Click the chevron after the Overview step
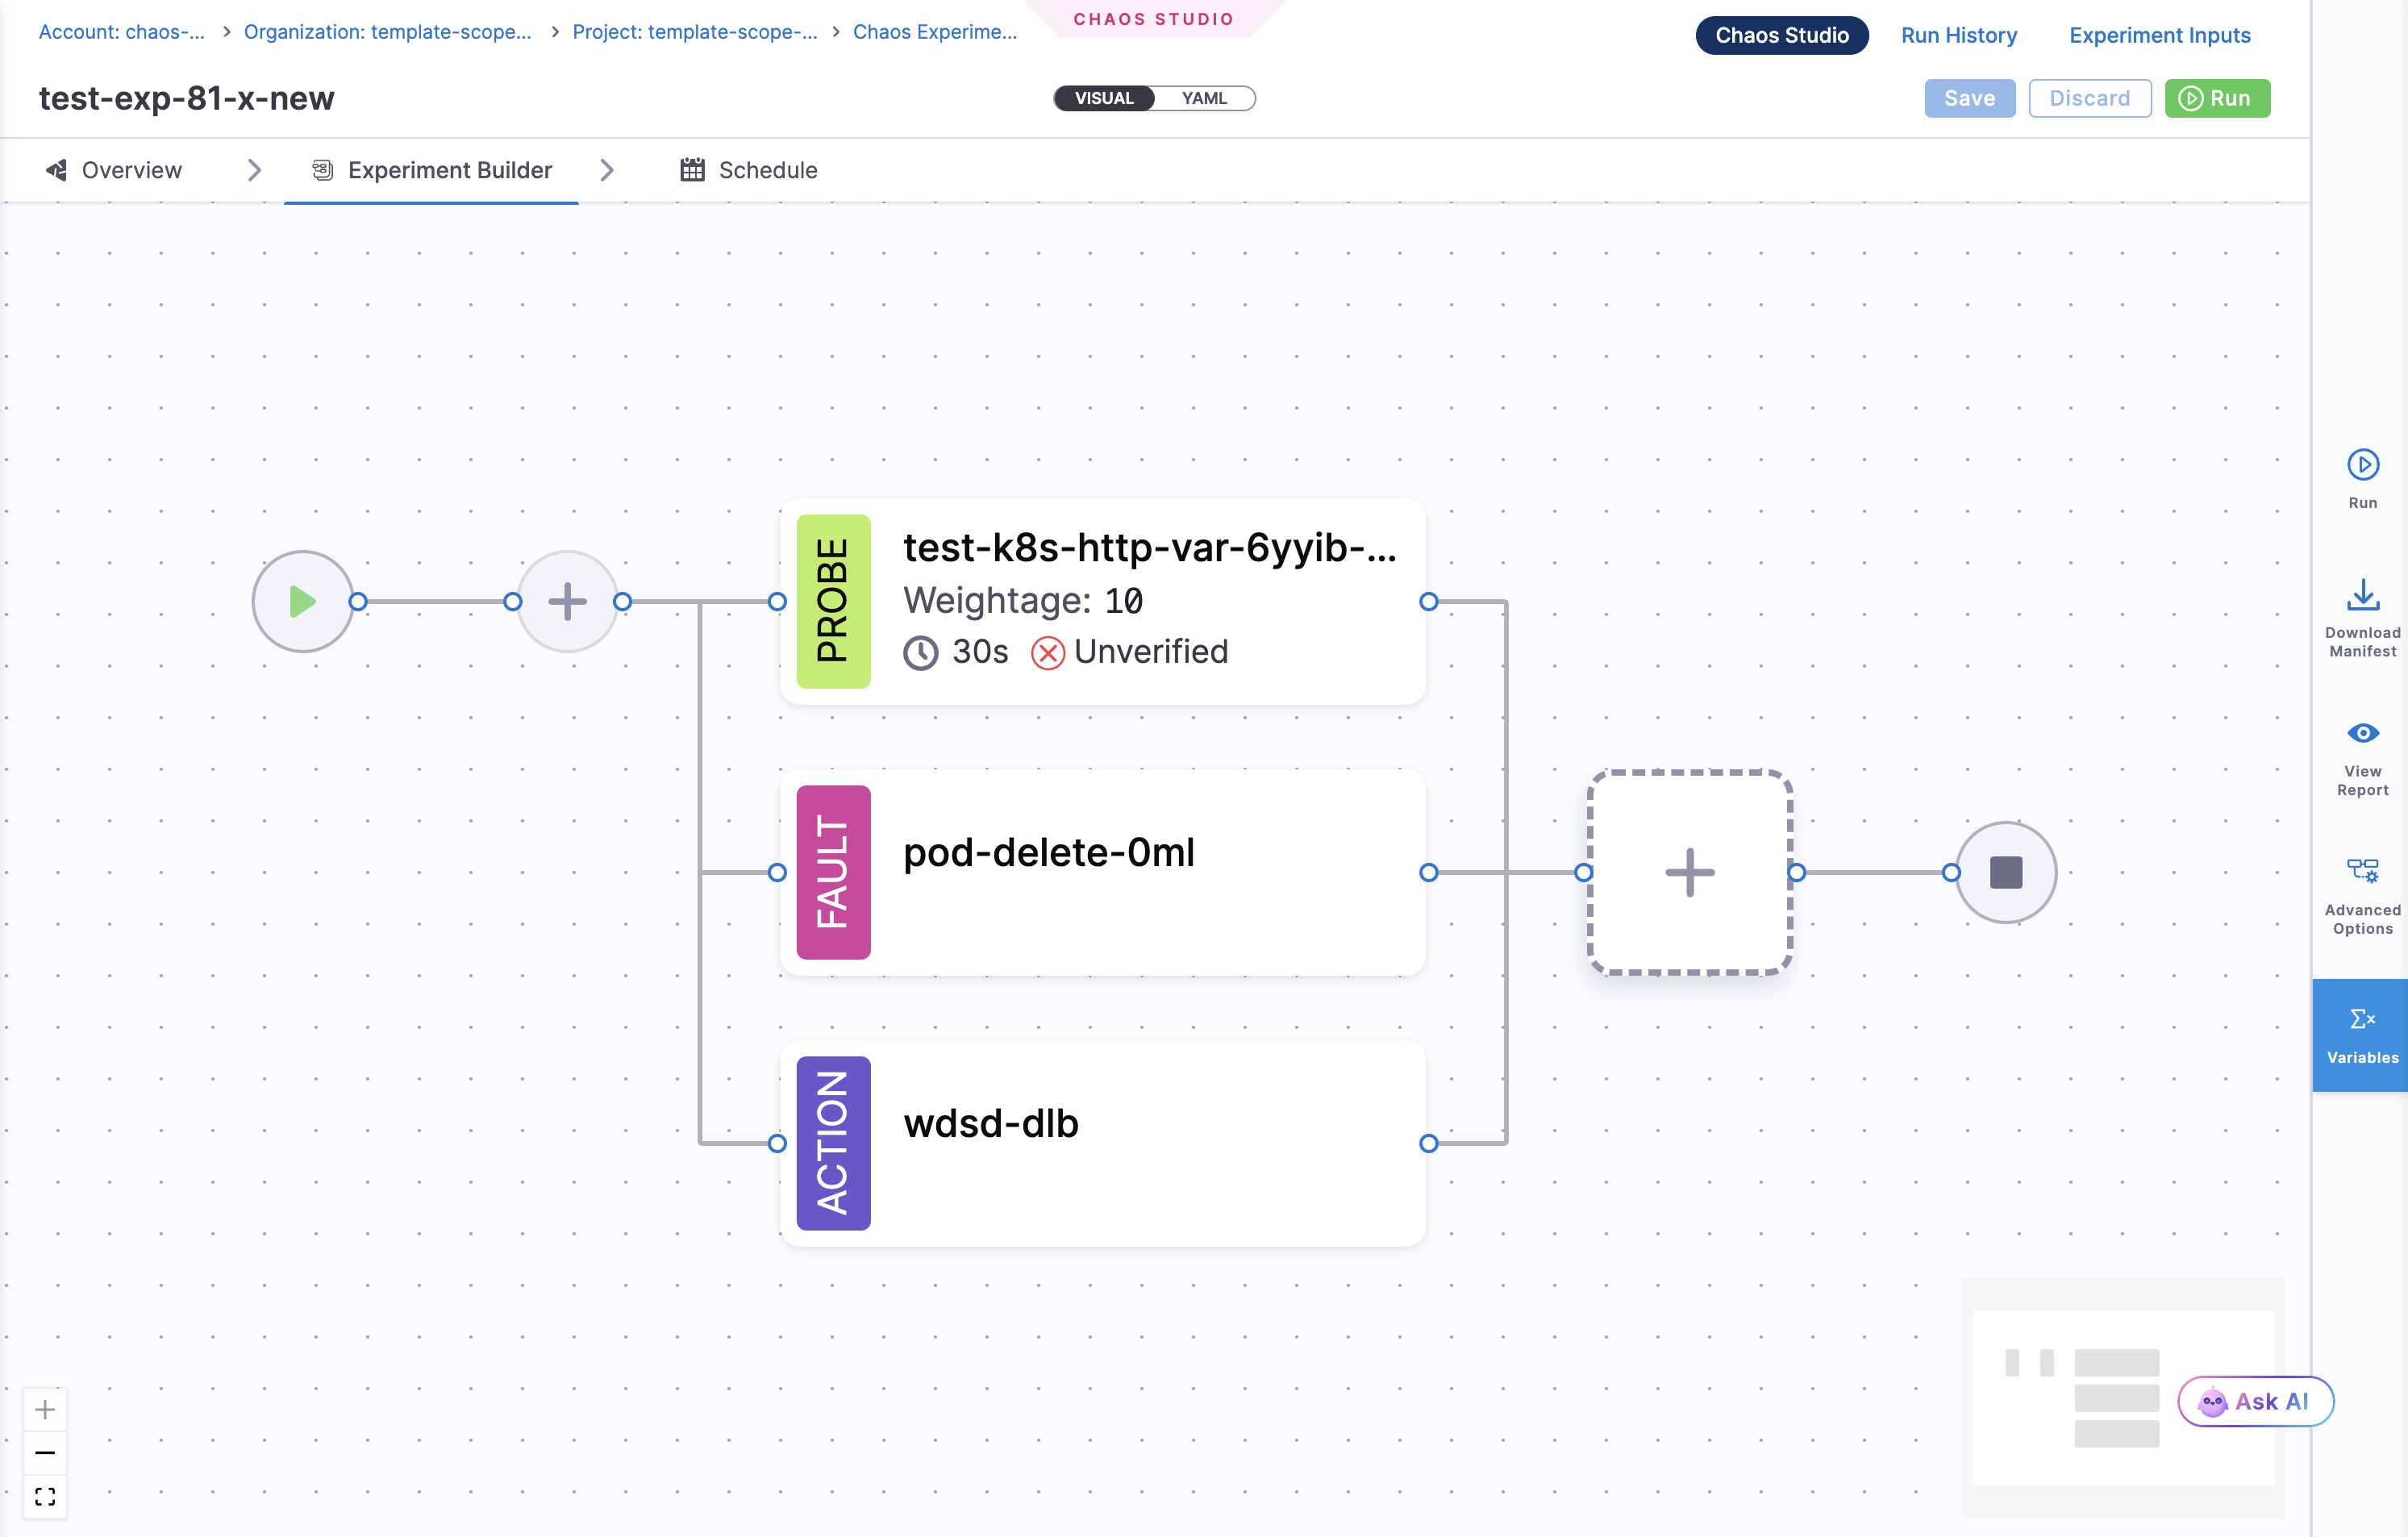 (254, 170)
